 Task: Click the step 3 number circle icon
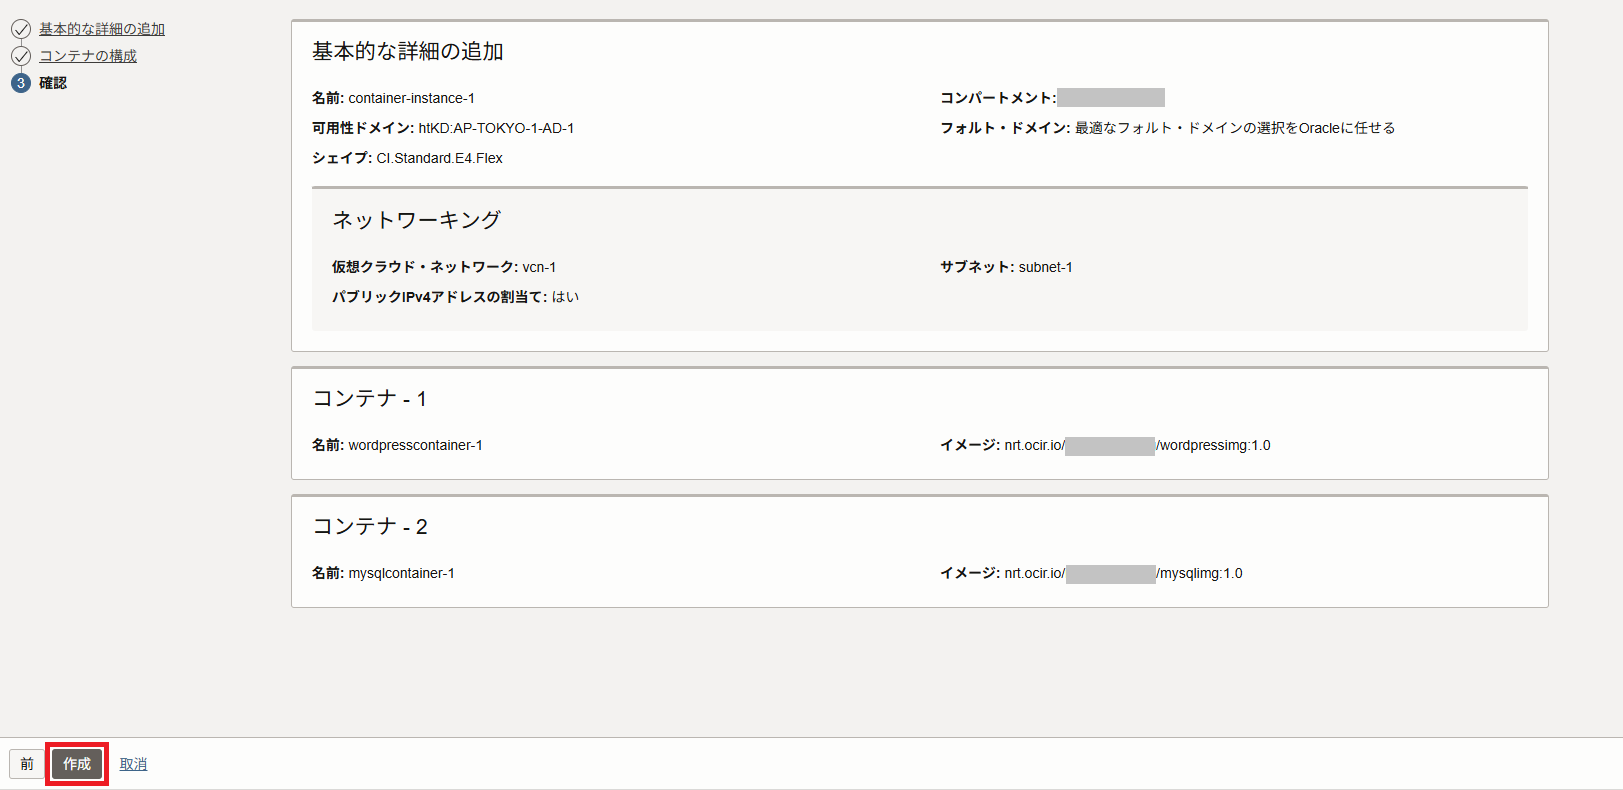coord(21,83)
